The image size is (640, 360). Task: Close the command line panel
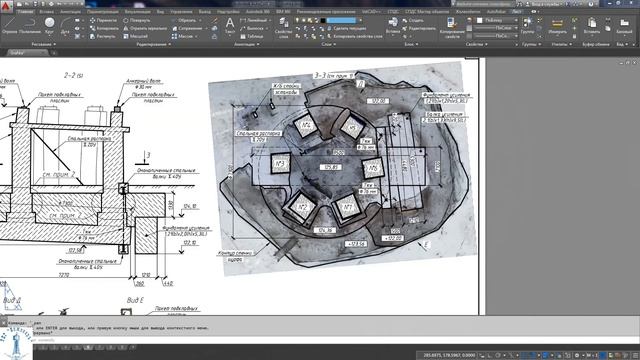pyautogui.click(x=3, y=322)
